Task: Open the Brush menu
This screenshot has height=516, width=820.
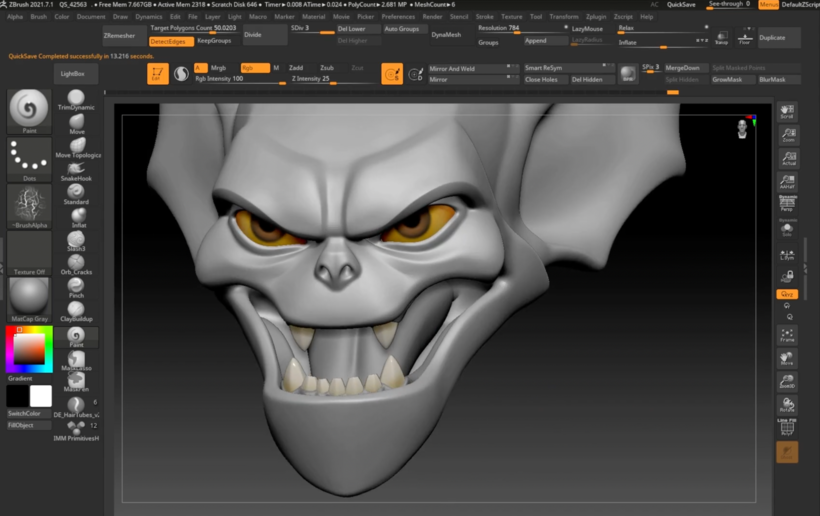Action: (x=39, y=17)
